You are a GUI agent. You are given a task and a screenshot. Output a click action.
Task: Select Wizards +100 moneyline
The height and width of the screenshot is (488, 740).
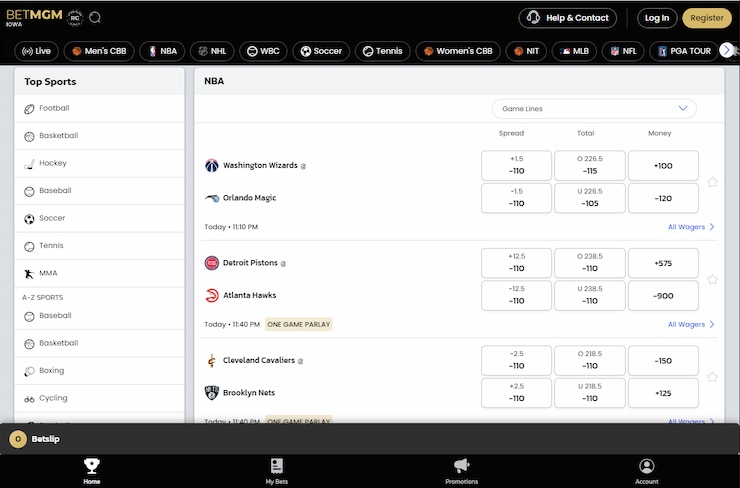pos(663,166)
